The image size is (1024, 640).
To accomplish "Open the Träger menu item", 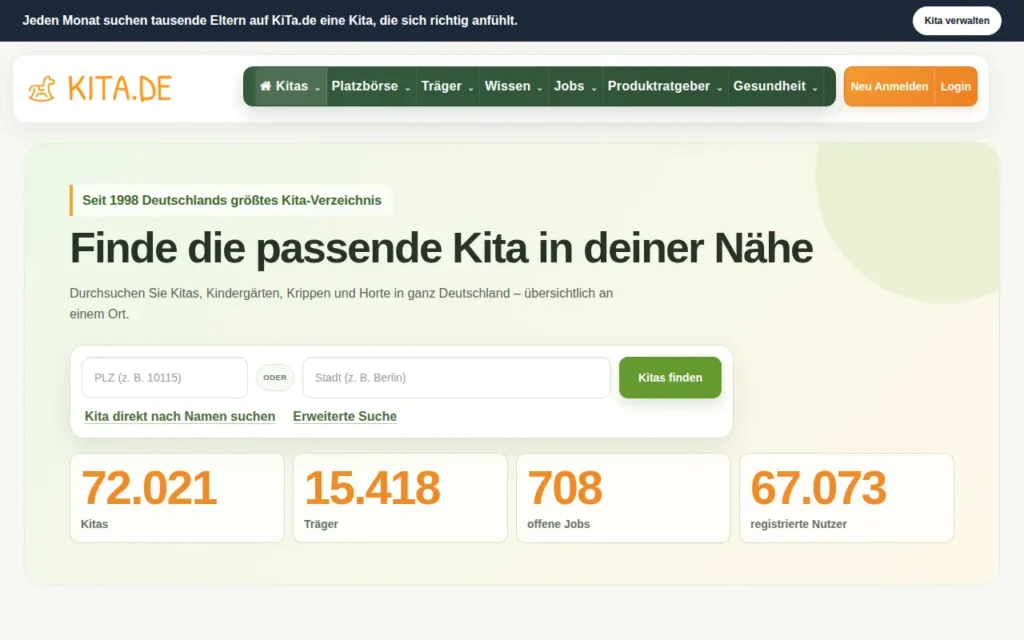I will pyautogui.click(x=447, y=86).
